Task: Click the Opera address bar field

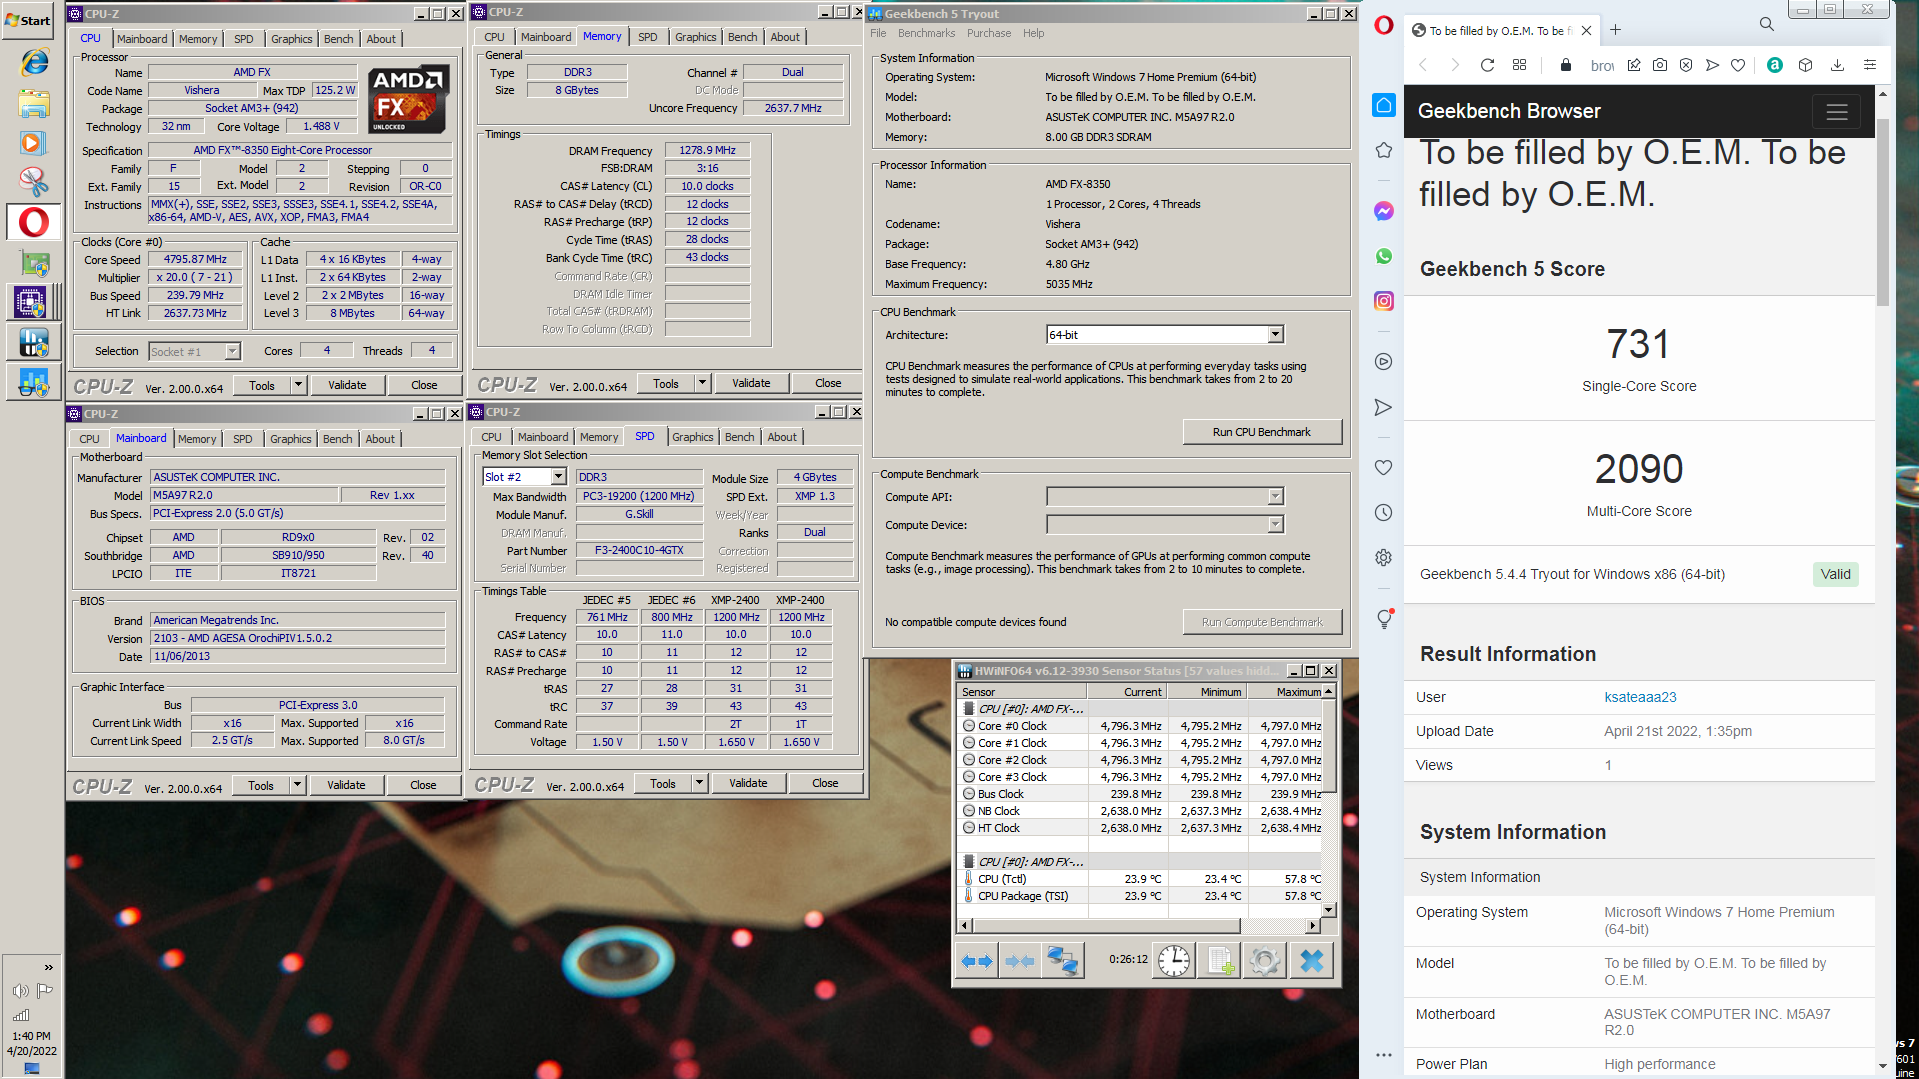Action: coord(1602,65)
